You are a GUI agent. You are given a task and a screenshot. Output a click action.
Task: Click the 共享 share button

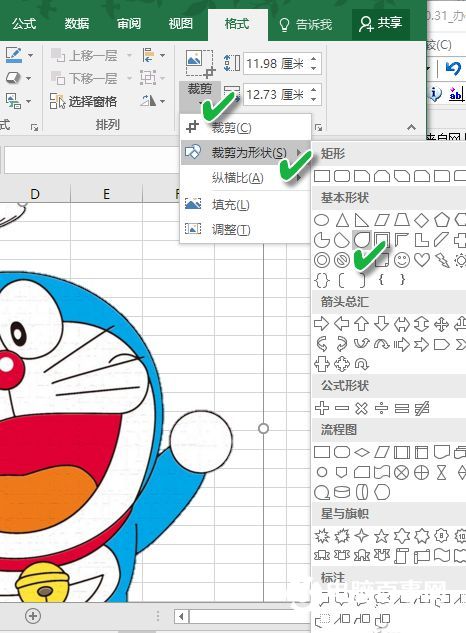[x=380, y=23]
